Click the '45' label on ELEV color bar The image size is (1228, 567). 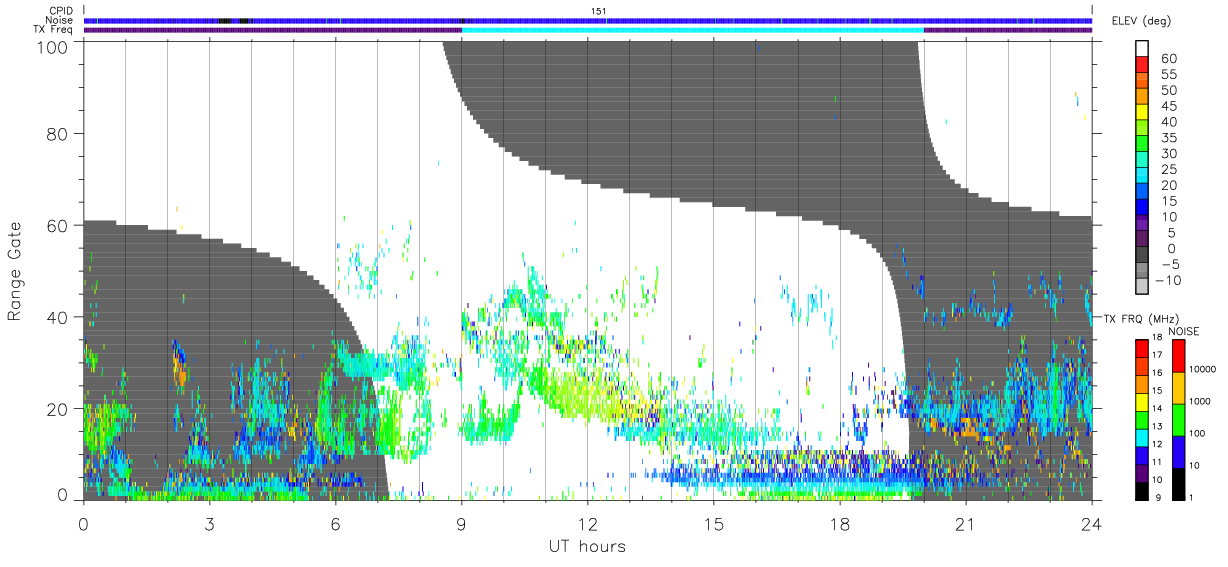[1168, 106]
